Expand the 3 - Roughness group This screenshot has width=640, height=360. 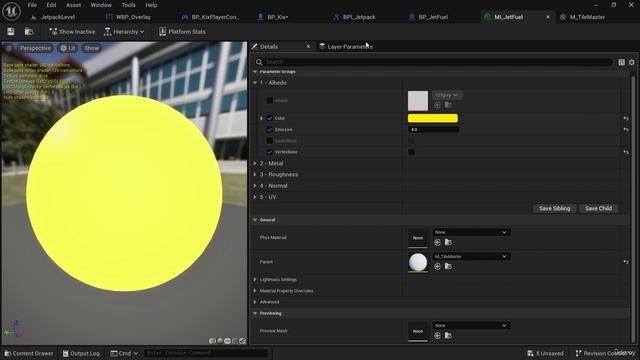coord(255,174)
